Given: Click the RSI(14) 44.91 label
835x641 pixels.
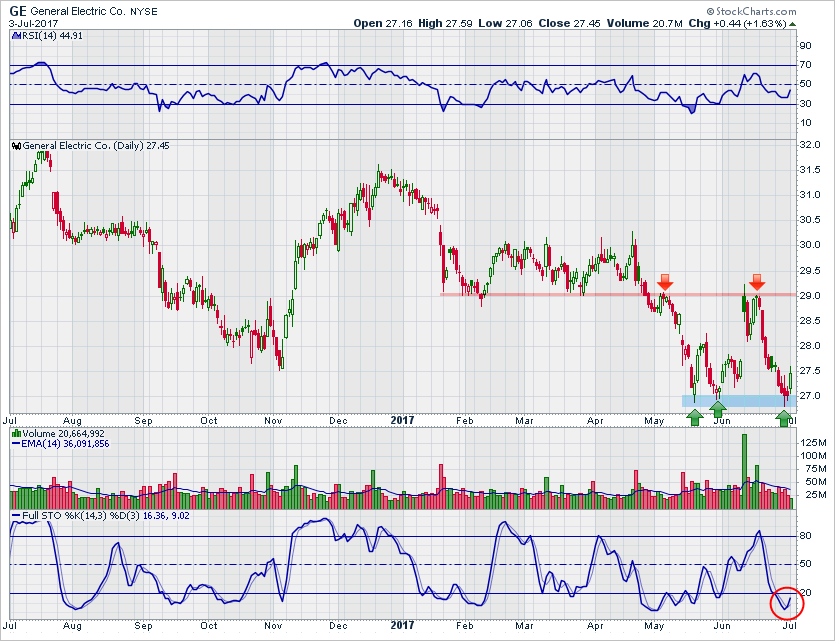Looking at the screenshot, I should (x=52, y=36).
